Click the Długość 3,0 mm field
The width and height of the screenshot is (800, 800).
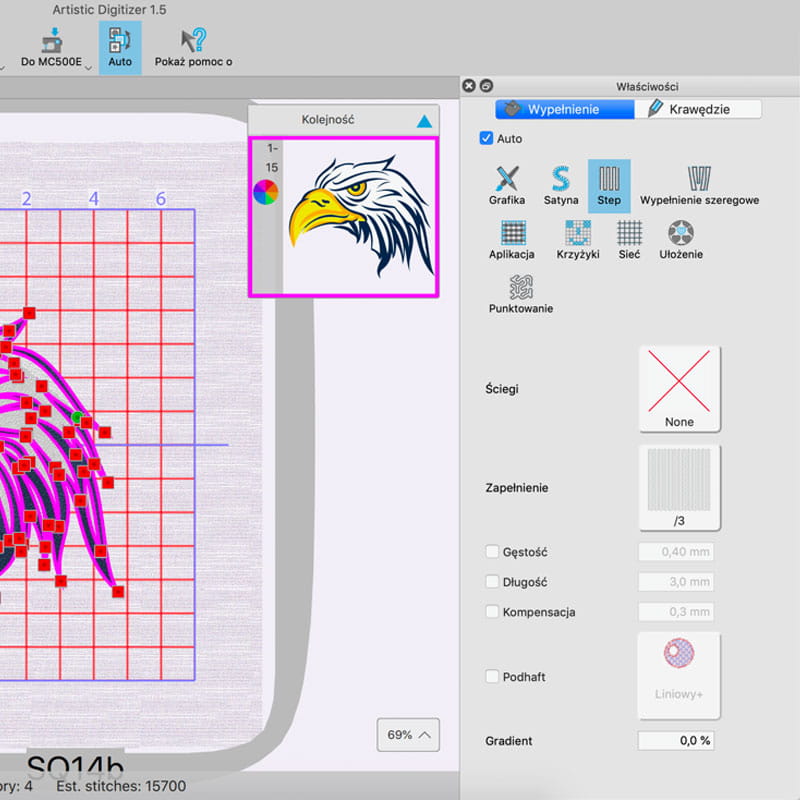[x=676, y=582]
